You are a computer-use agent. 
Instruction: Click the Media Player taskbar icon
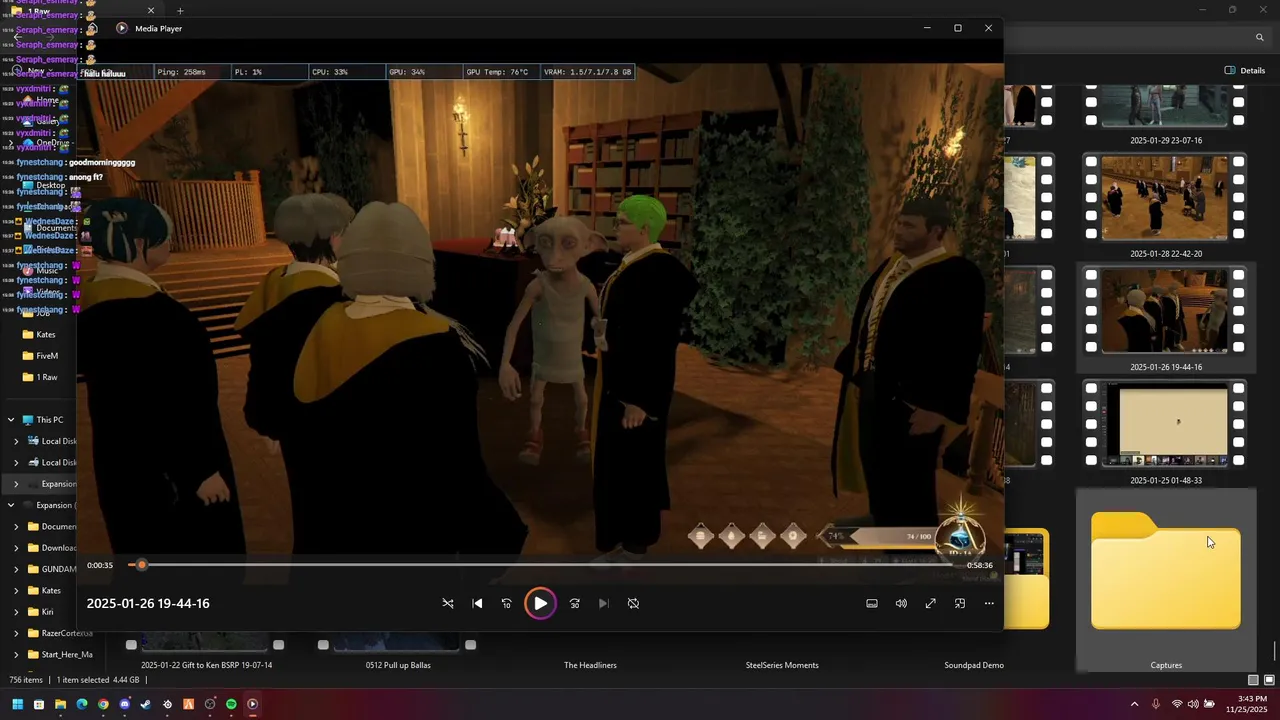tap(252, 704)
